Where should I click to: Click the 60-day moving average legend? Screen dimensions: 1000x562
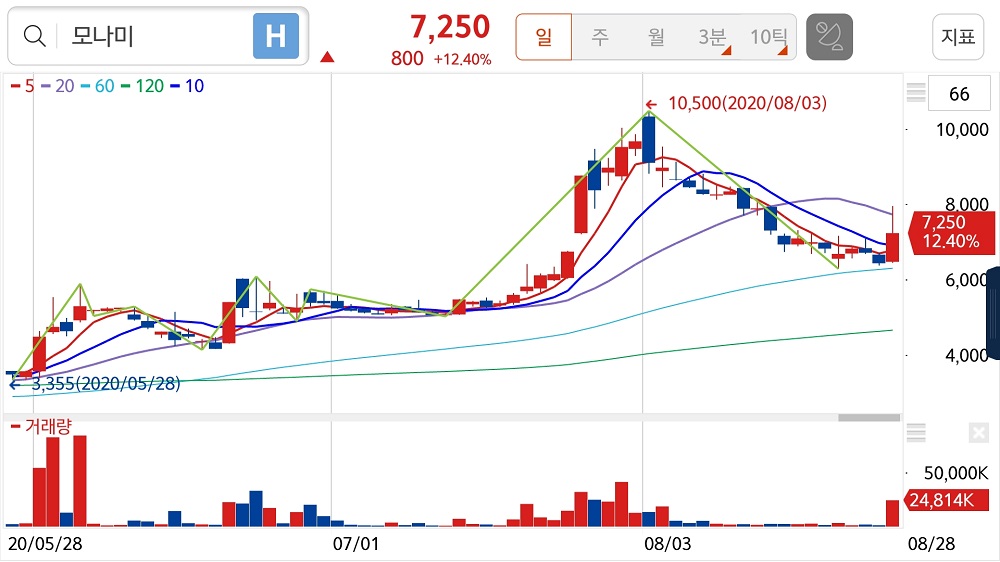click(x=98, y=86)
